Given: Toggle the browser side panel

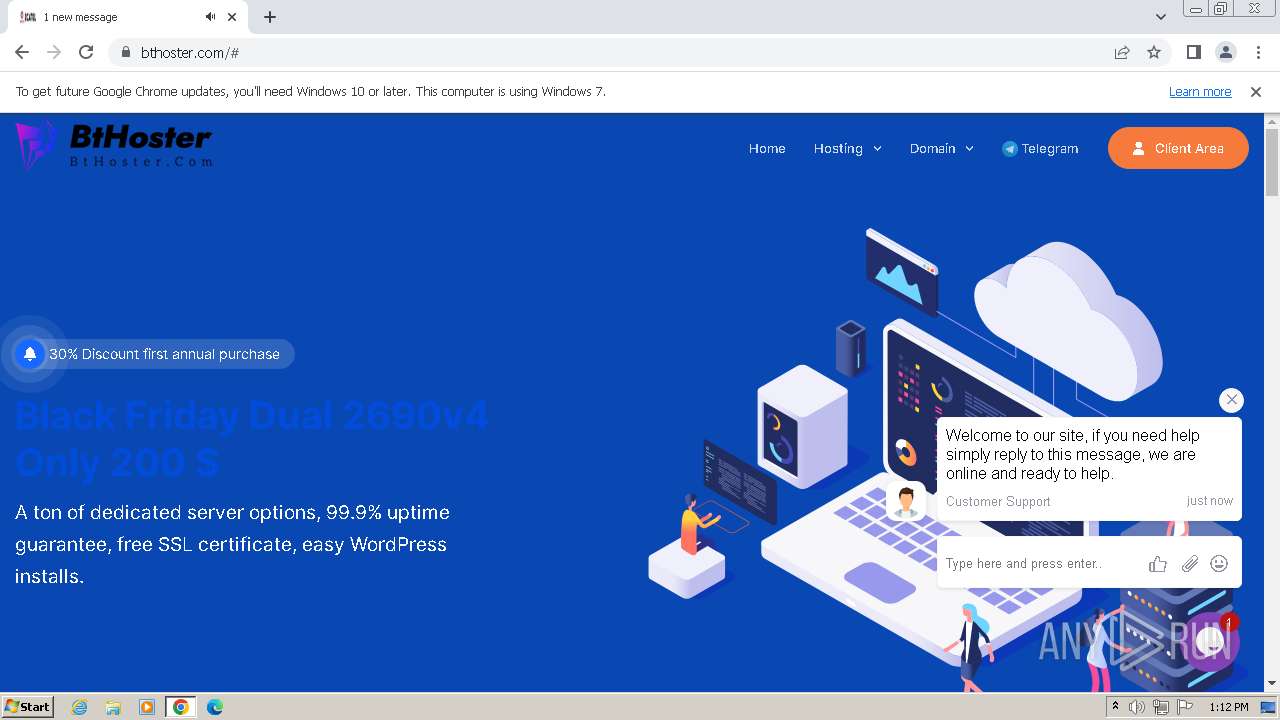Looking at the screenshot, I should click(1193, 52).
